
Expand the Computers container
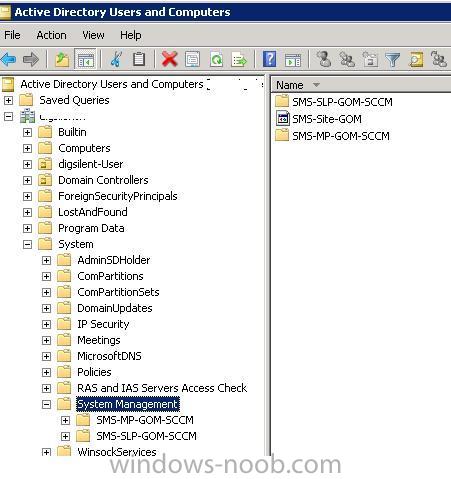pos(27,148)
